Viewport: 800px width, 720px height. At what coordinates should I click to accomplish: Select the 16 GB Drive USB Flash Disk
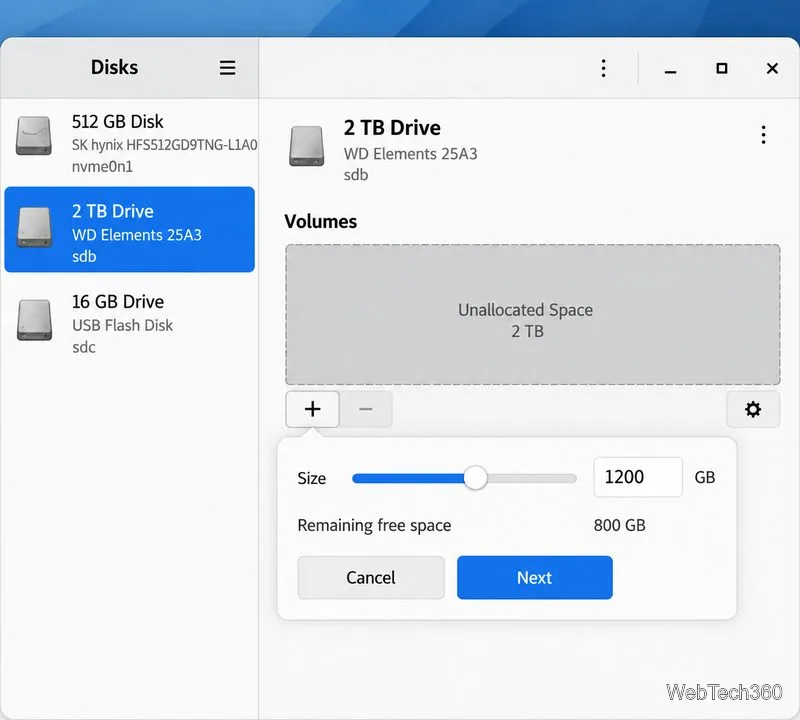pos(130,323)
